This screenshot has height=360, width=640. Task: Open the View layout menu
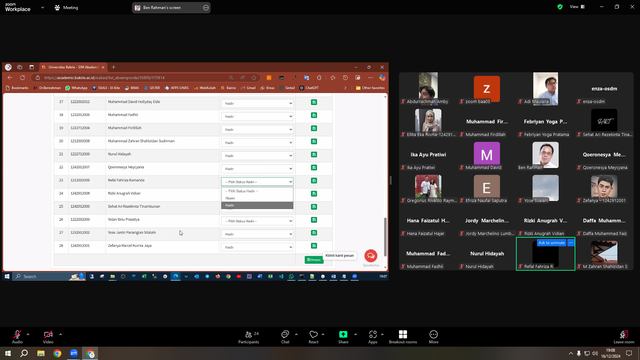pos(578,7)
